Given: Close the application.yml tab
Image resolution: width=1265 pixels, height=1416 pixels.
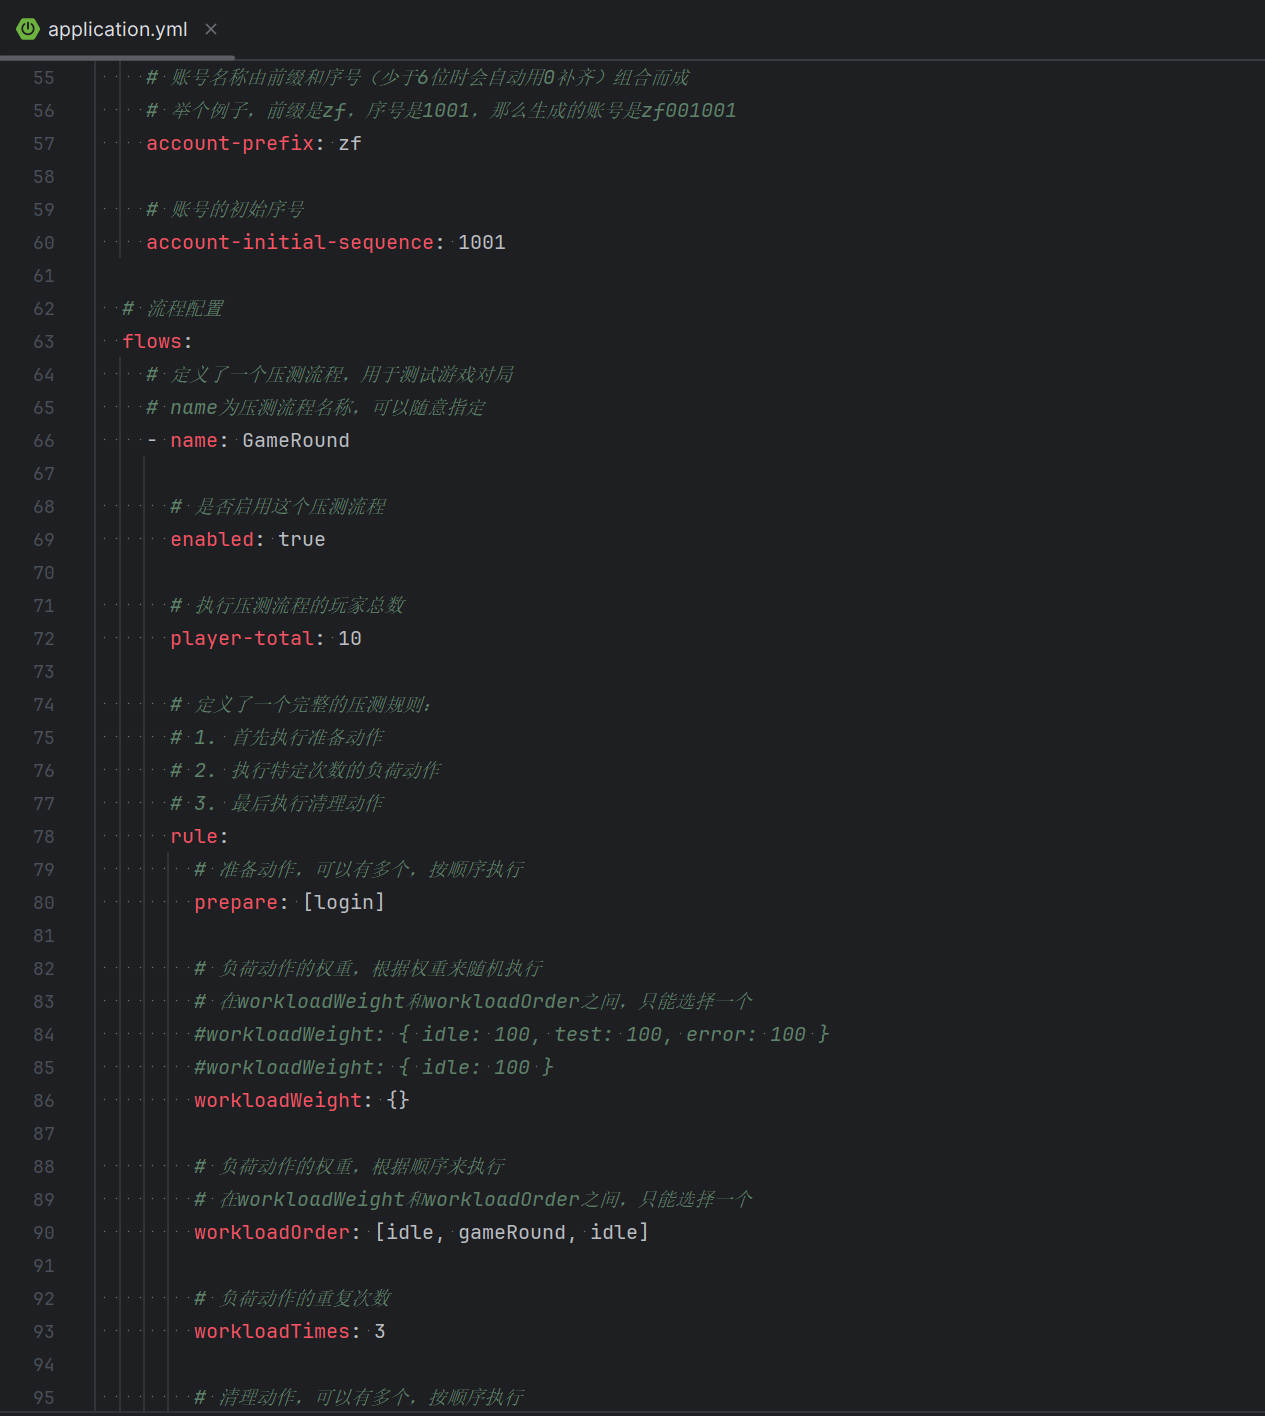Looking at the screenshot, I should pyautogui.click(x=211, y=29).
